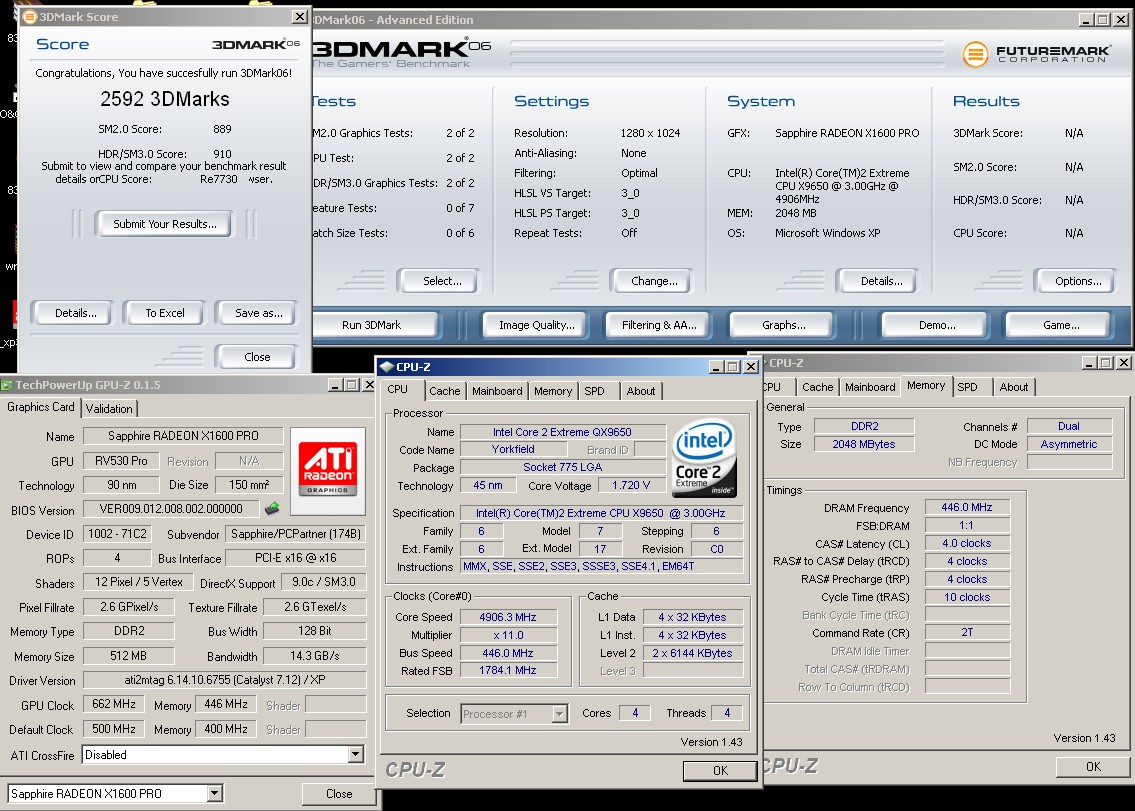Click the Core Speed 4906.3 MHz value
The image size is (1135, 811).
pyautogui.click(x=508, y=617)
